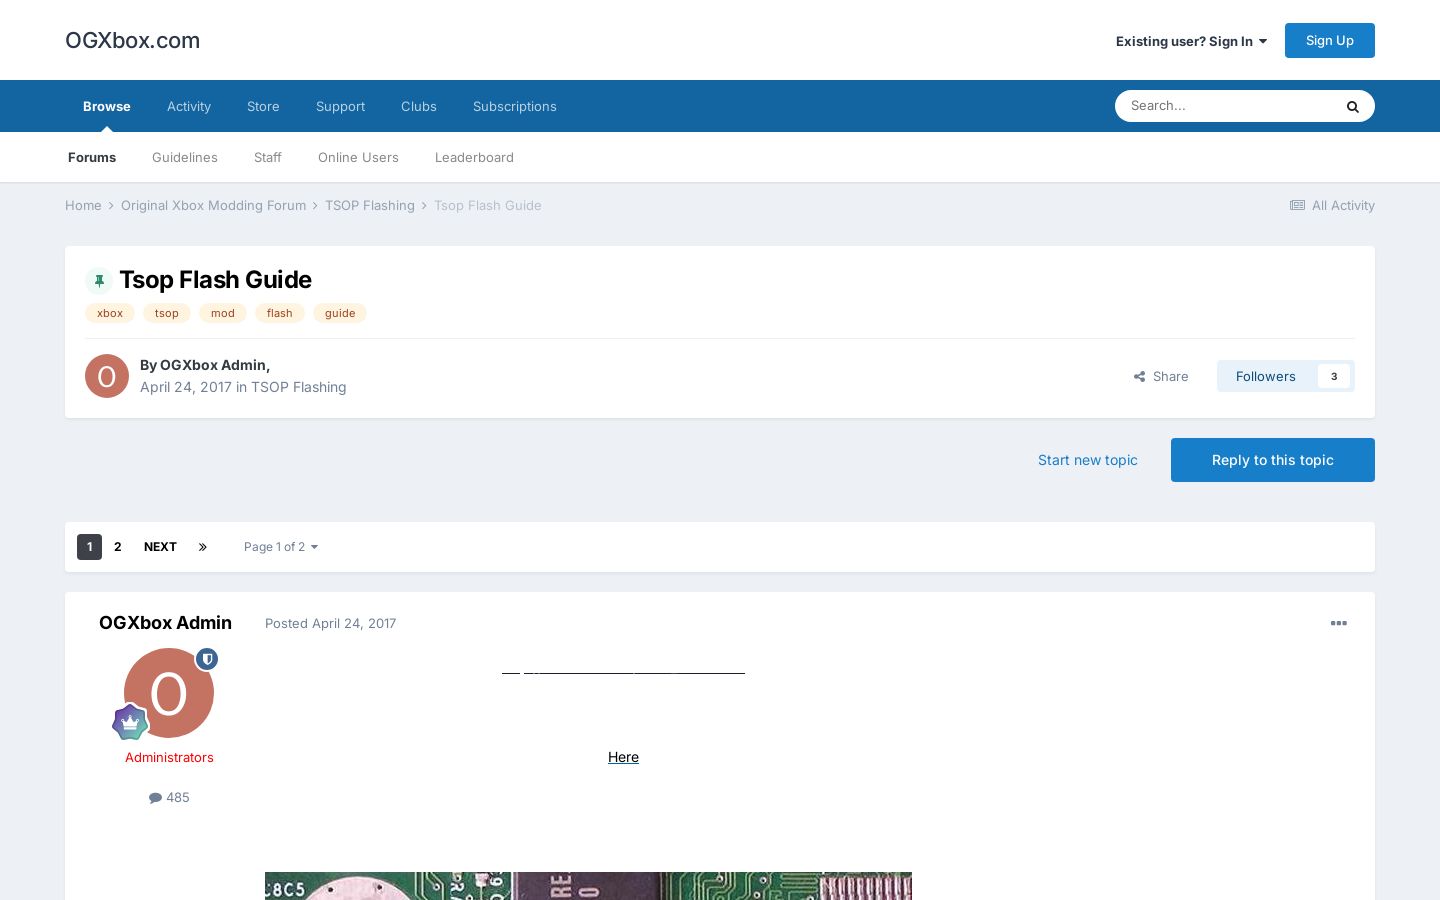
Task: Open the post options ellipsis menu
Action: coord(1338,623)
